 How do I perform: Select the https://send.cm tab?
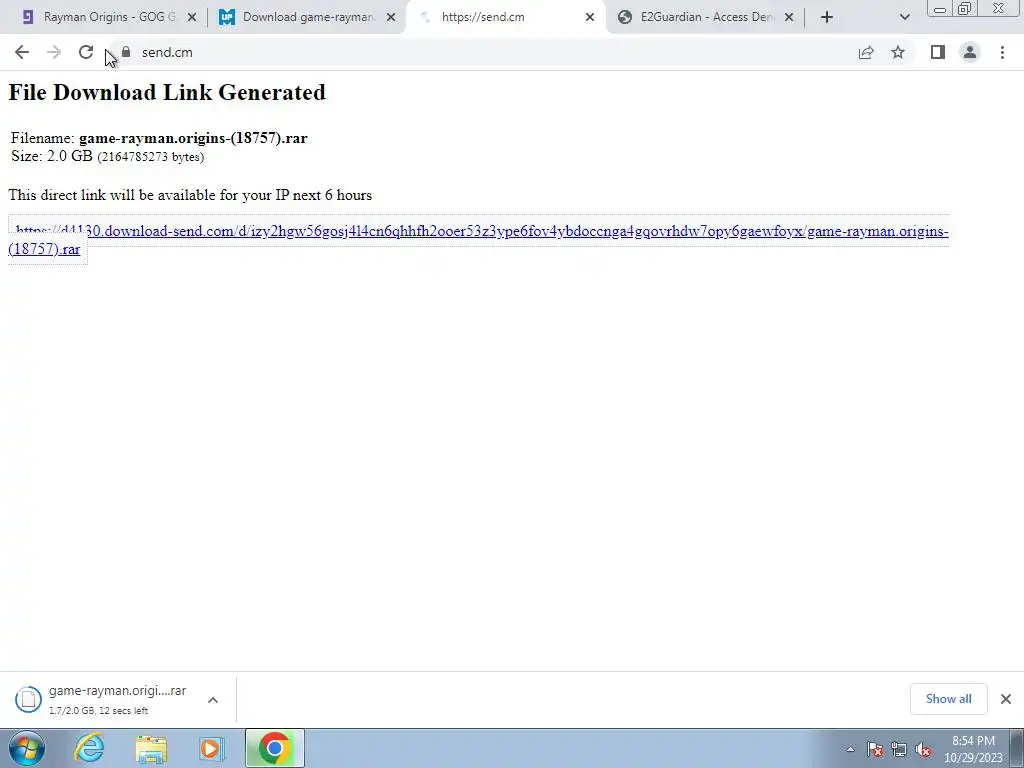point(505,17)
